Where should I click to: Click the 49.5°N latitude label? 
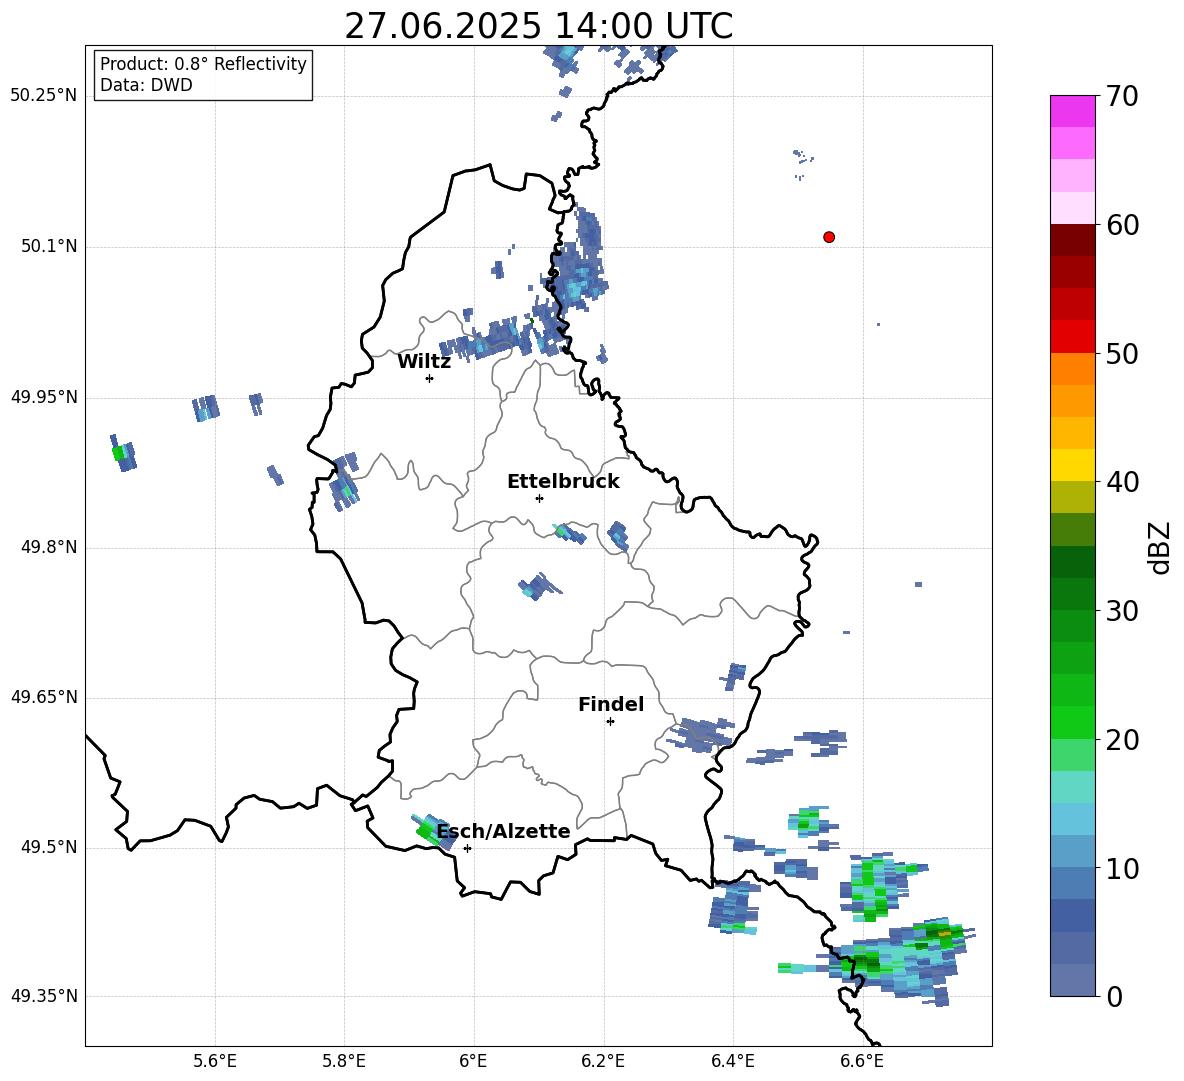point(50,847)
